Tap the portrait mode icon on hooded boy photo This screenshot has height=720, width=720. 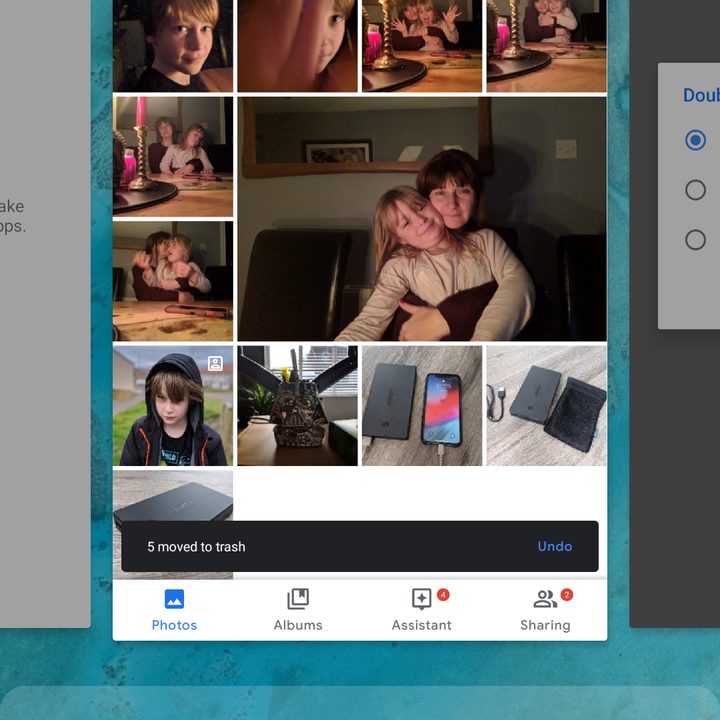point(215,363)
